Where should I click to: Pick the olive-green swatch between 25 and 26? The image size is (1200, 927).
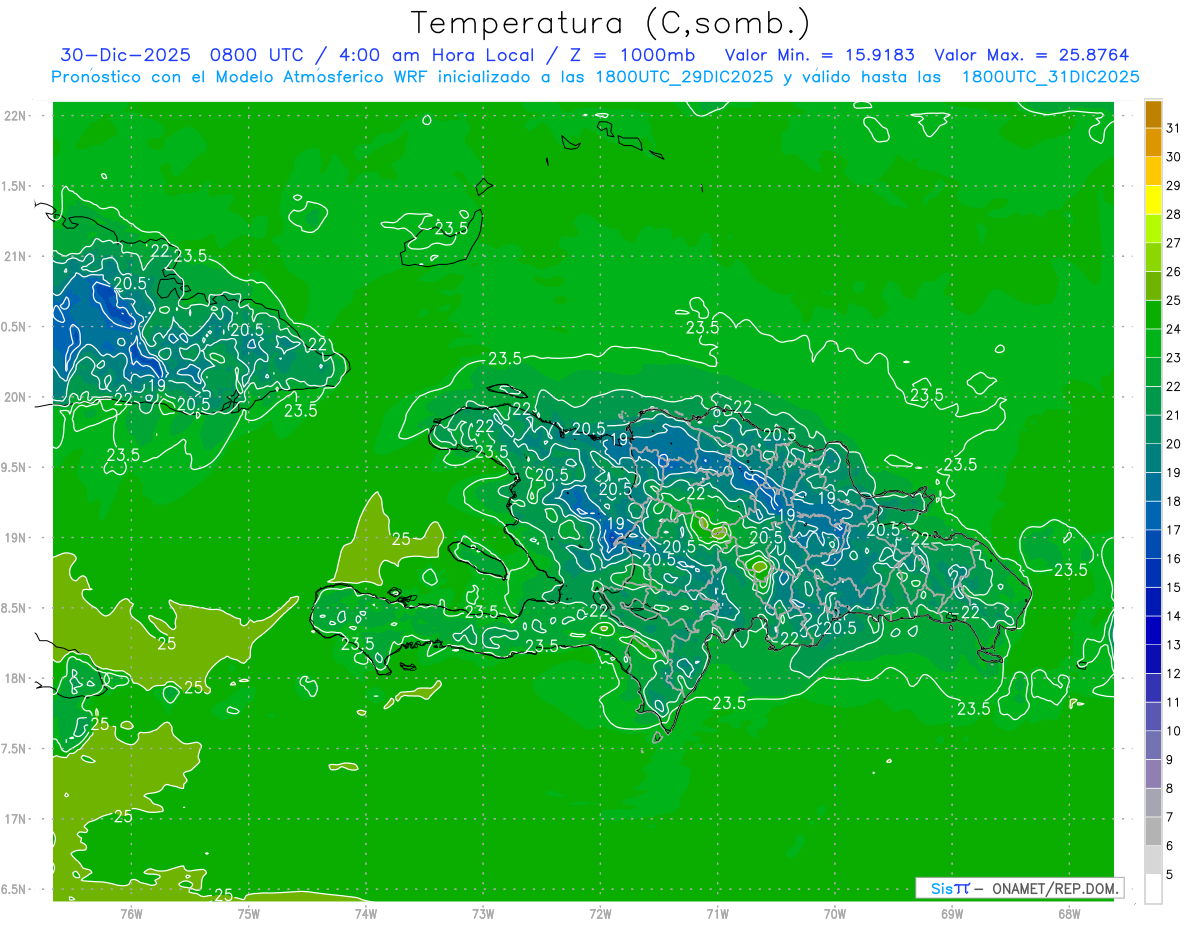click(1153, 286)
